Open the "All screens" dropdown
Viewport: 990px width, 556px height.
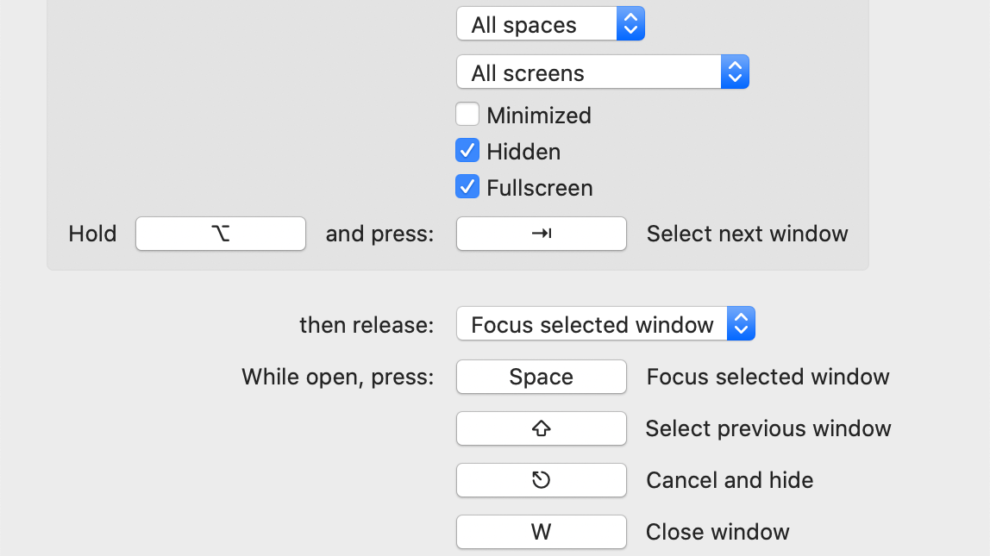(x=602, y=73)
